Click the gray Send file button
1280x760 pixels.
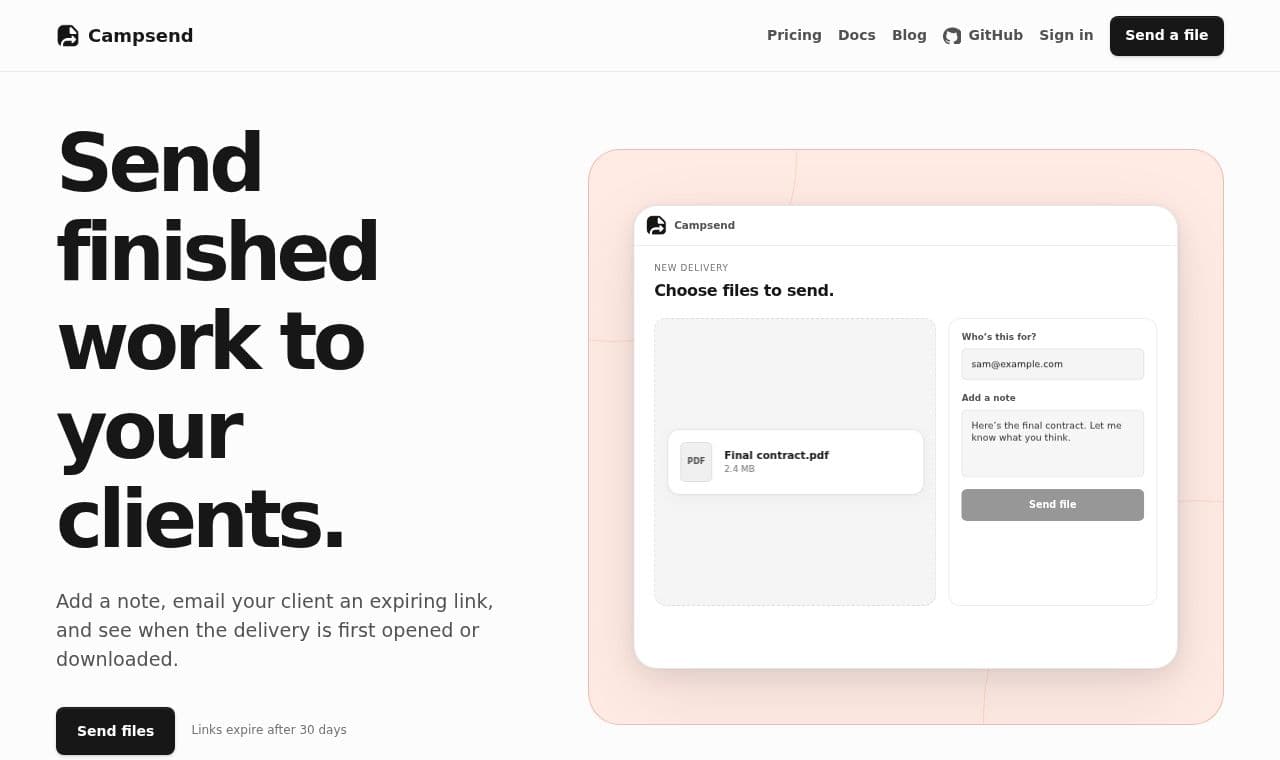coord(1052,505)
